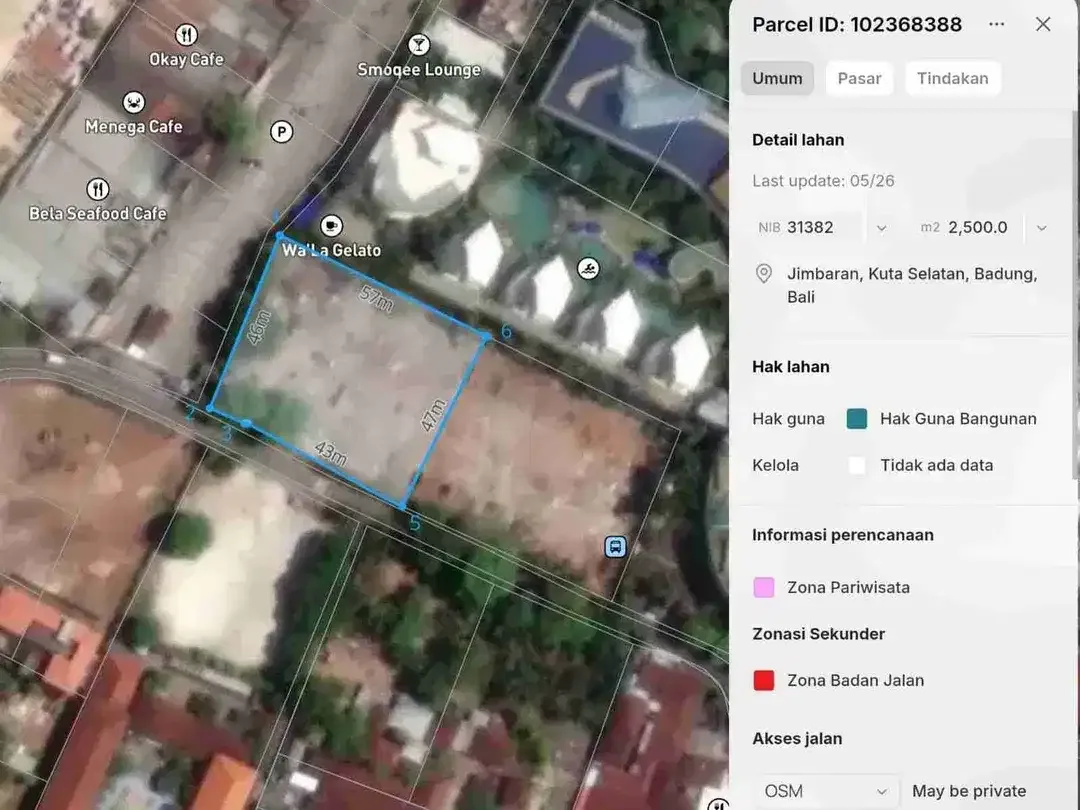
Task: Click the location pin icon beside Jimbaran address
Action: (x=764, y=274)
